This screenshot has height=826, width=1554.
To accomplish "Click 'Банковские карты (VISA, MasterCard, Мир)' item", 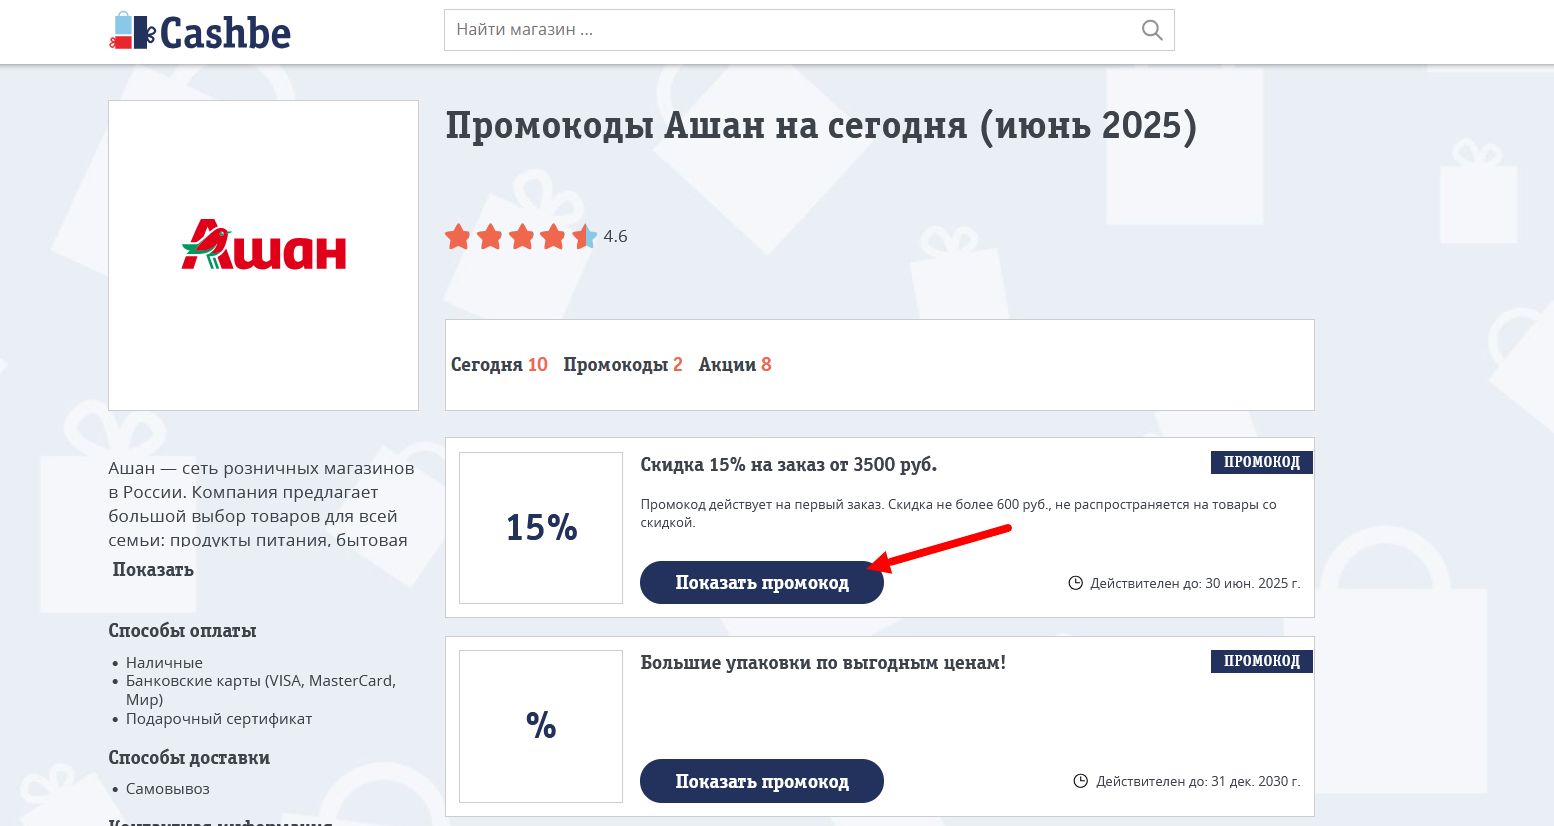I will coord(261,690).
